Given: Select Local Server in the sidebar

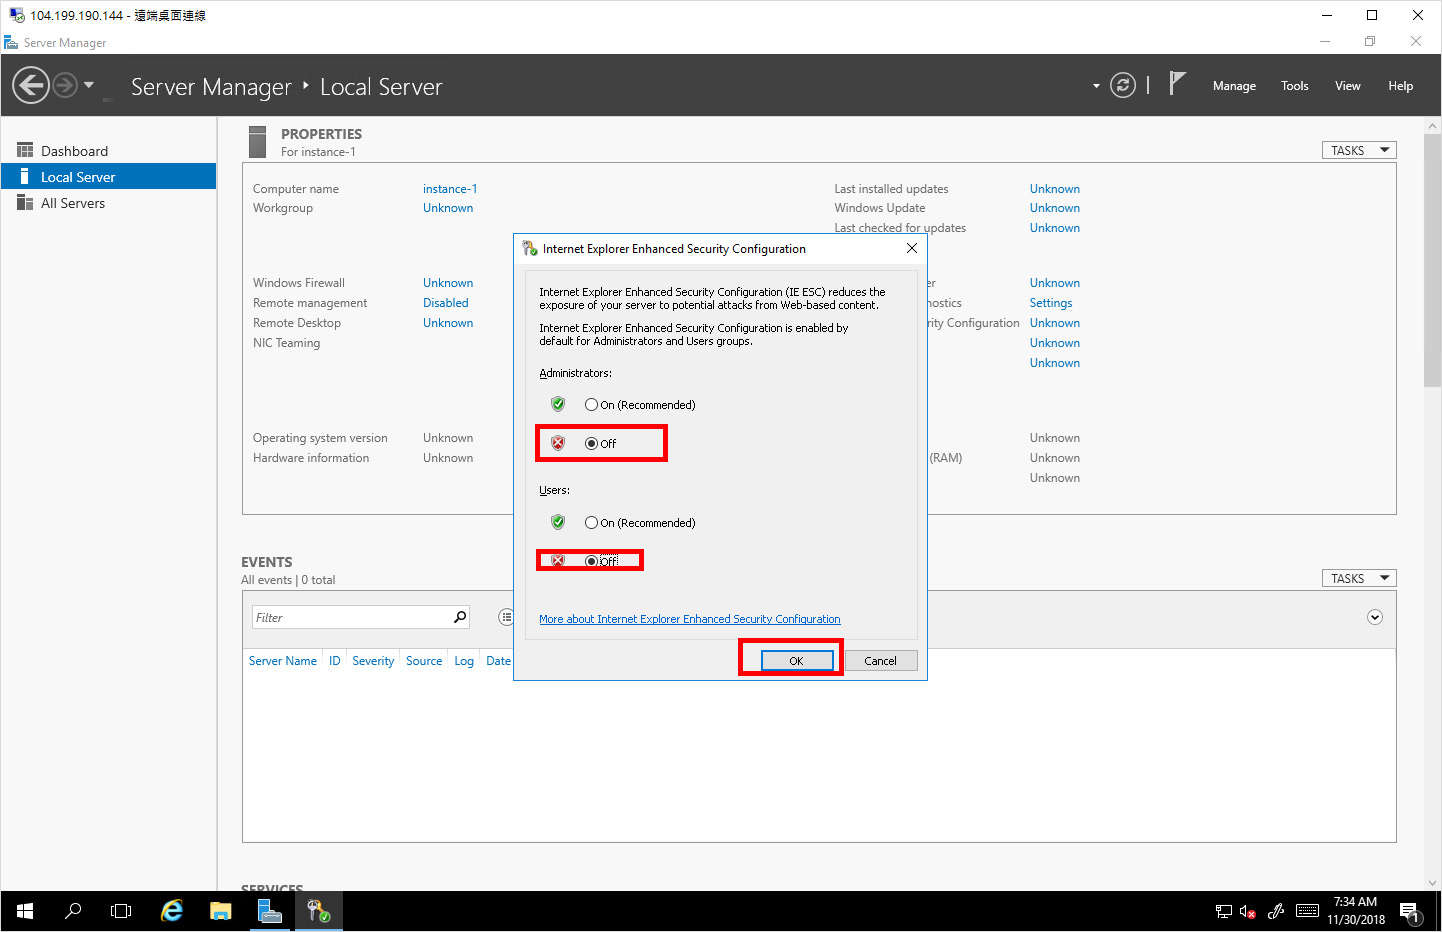Looking at the screenshot, I should coord(108,177).
